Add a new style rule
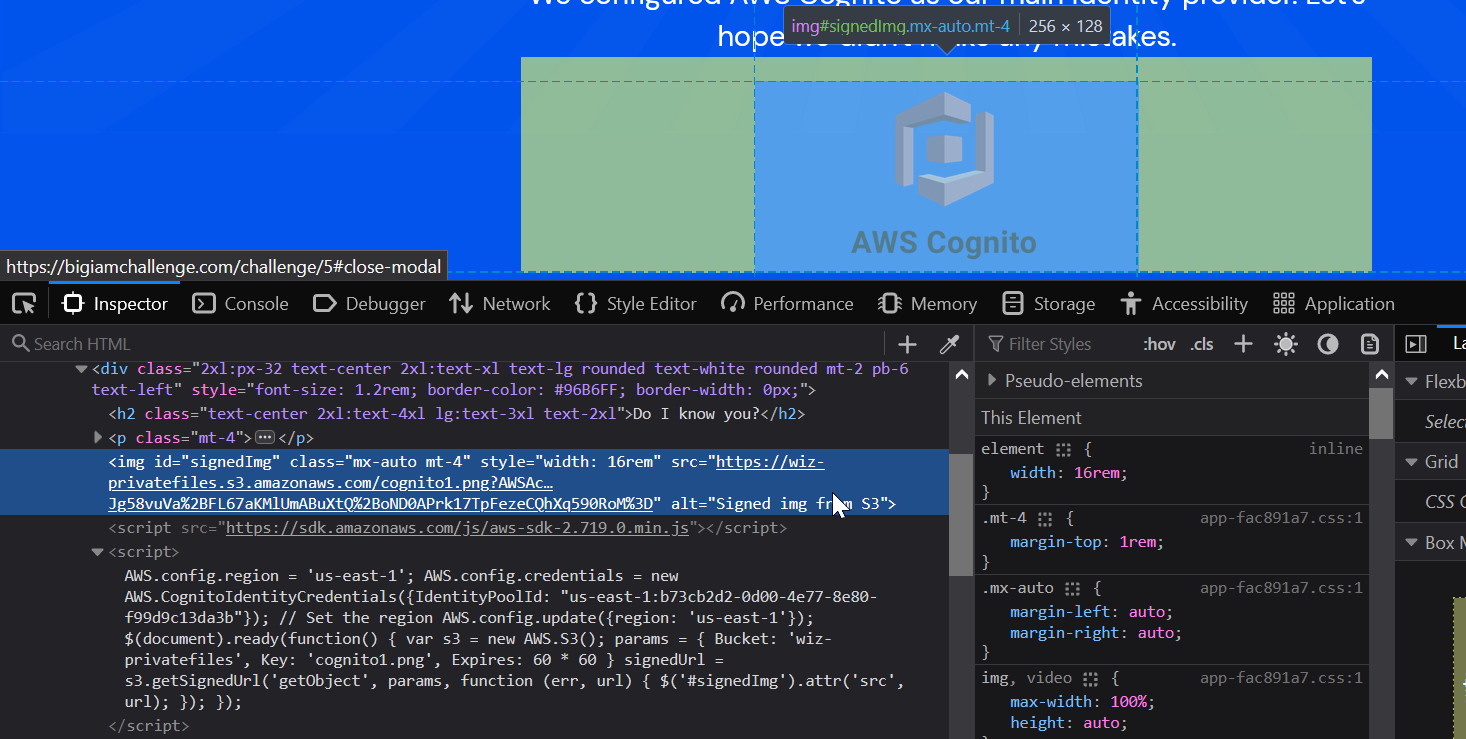 click(x=1243, y=344)
